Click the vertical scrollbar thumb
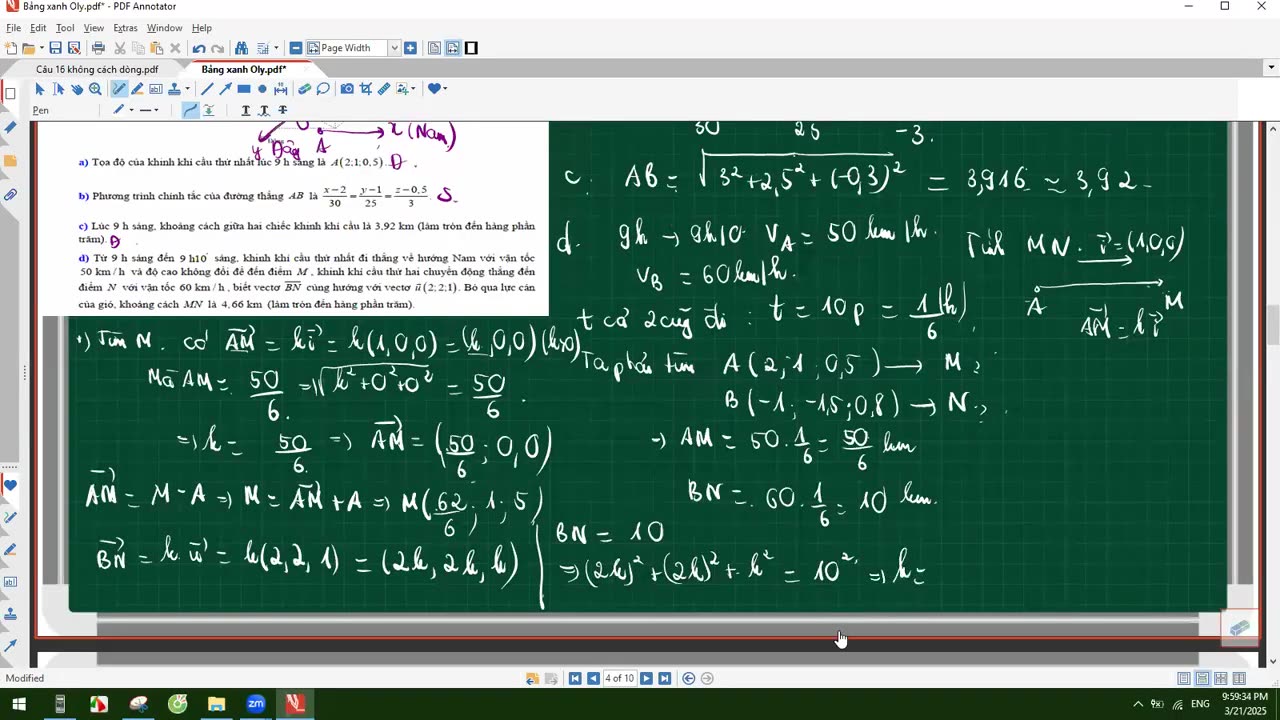 1273,325
